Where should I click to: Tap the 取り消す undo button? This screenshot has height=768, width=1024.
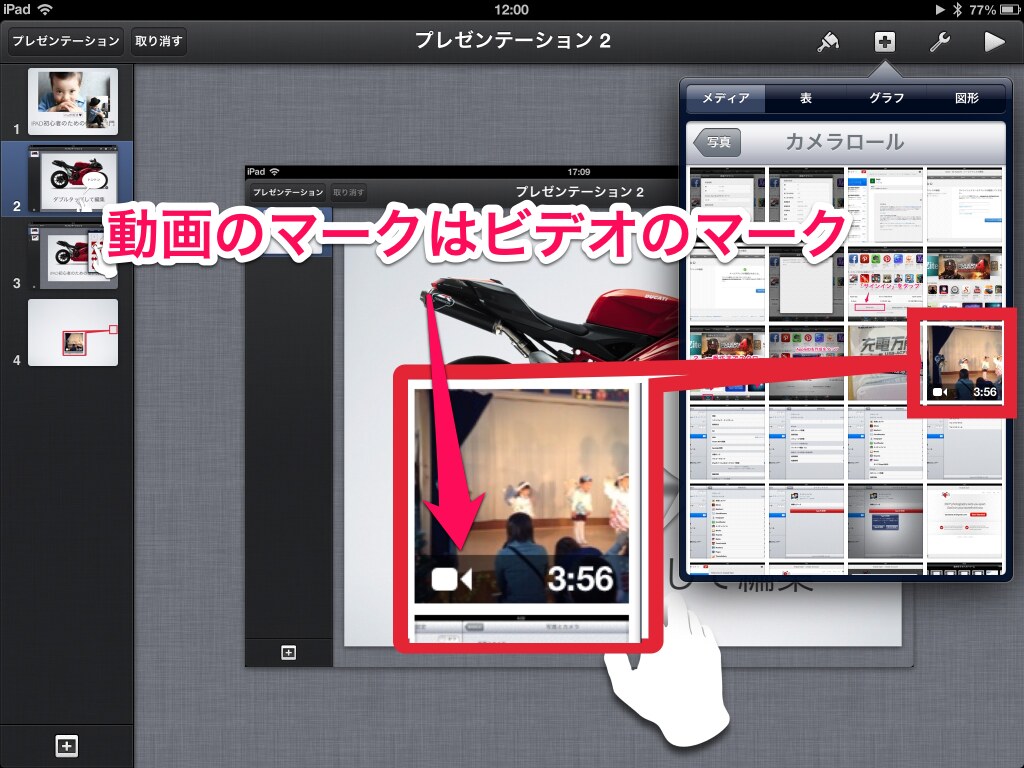pos(159,42)
